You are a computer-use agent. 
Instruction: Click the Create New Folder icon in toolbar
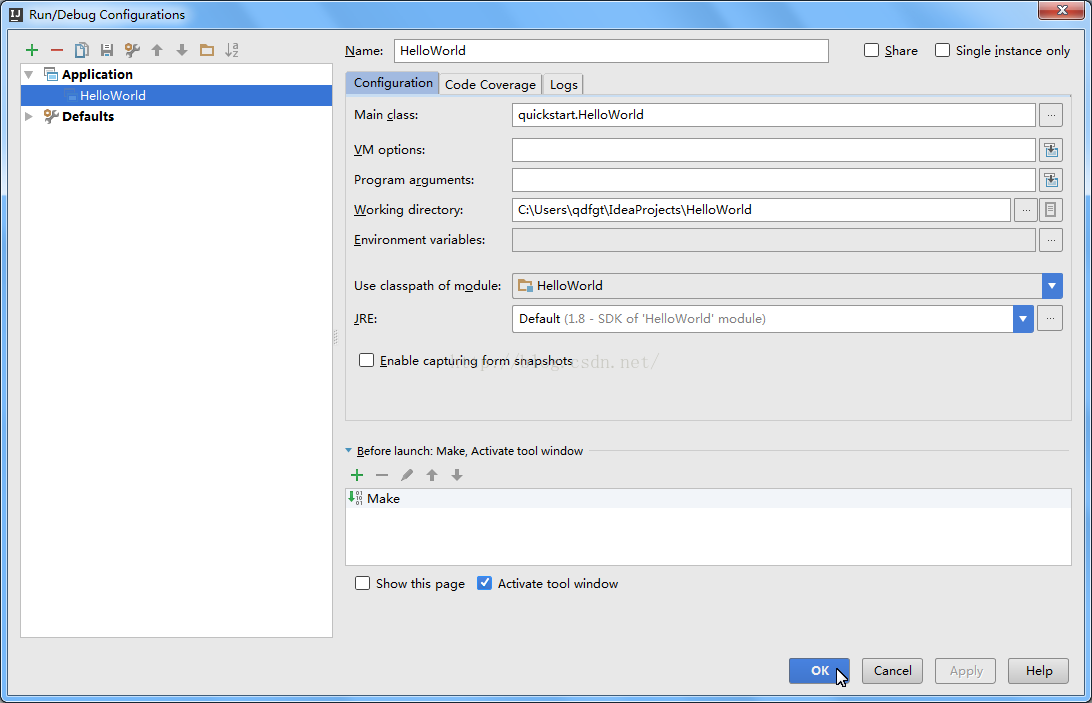(x=207, y=50)
